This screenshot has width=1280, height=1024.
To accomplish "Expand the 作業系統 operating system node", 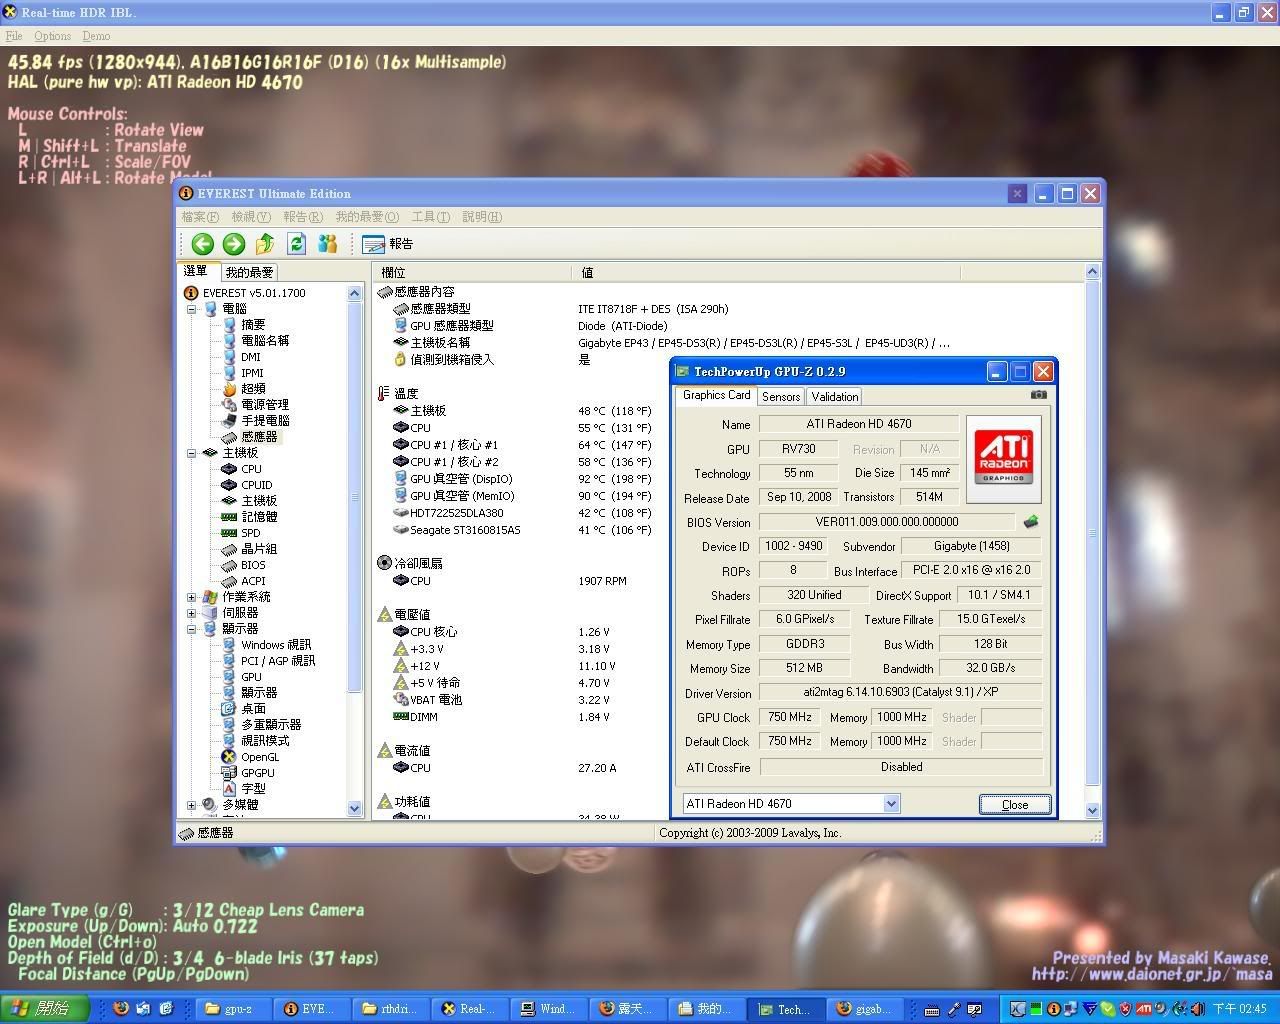I will 192,597.
